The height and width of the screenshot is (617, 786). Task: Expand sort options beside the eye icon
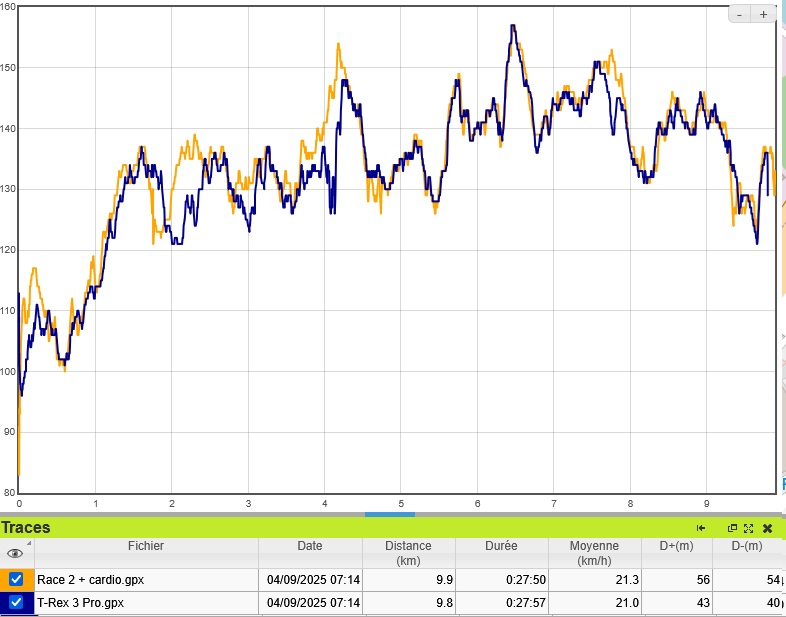click(x=29, y=545)
